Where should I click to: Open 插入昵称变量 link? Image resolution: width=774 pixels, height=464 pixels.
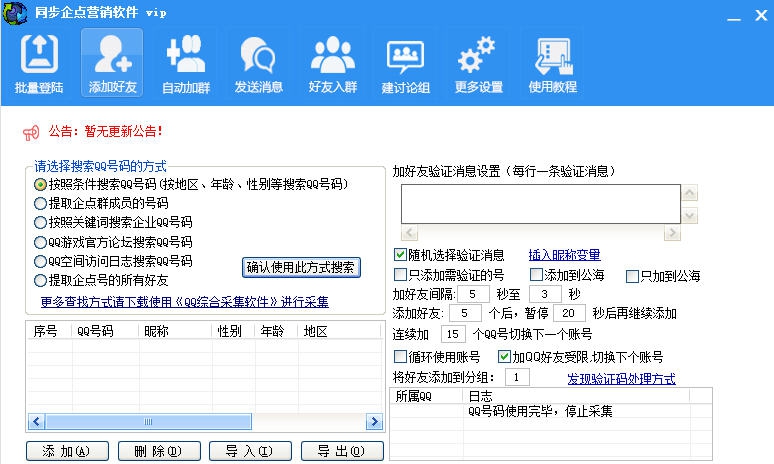[564, 255]
